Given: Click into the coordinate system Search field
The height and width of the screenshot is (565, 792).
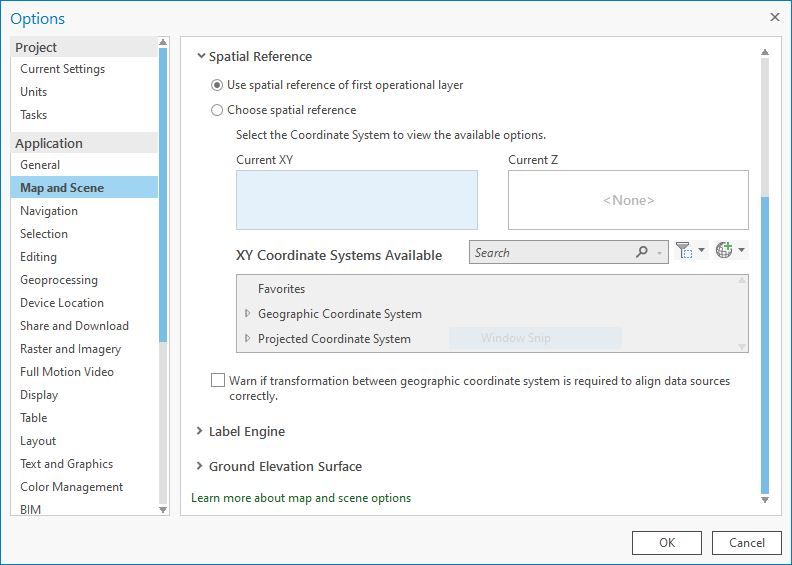Looking at the screenshot, I should pos(550,253).
